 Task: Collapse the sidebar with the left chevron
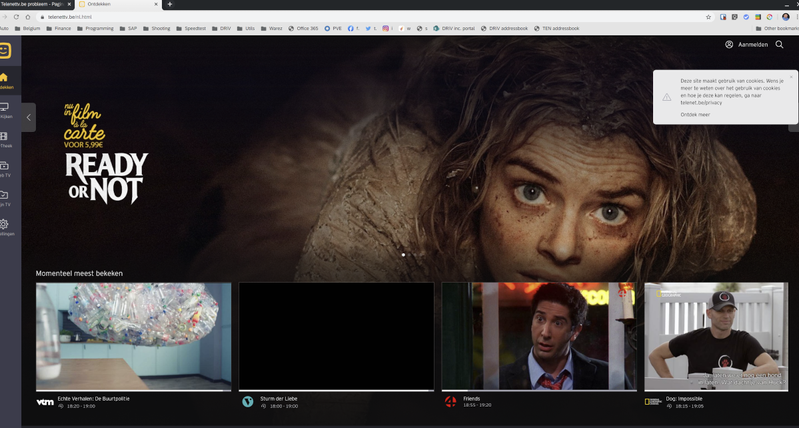pos(28,117)
